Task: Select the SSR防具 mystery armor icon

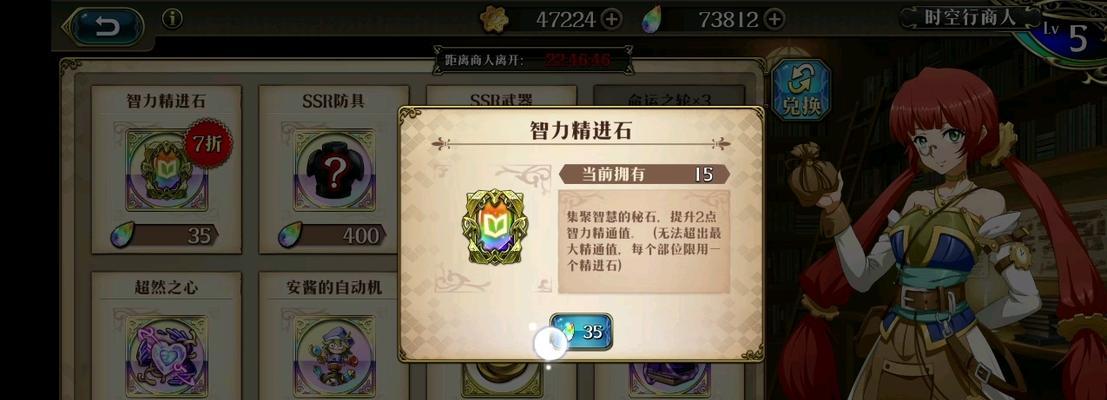Action: [x=334, y=170]
